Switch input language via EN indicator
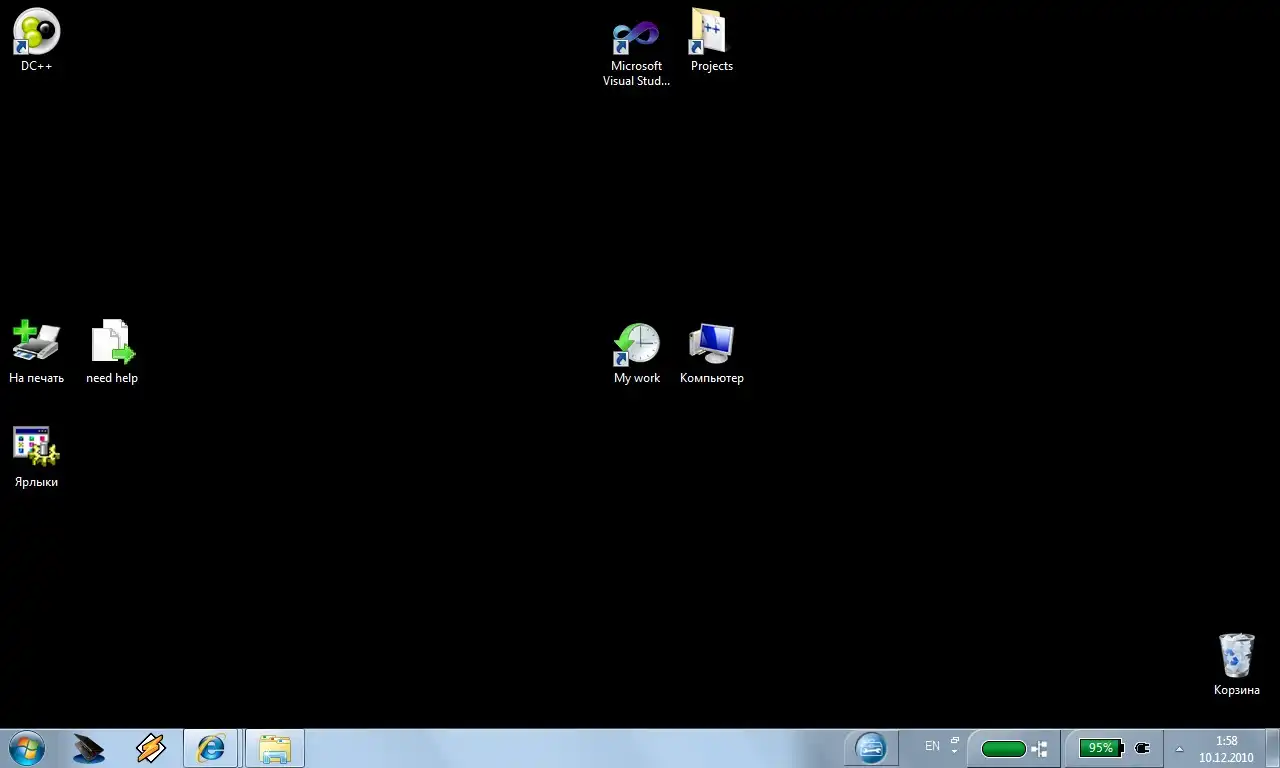The width and height of the screenshot is (1280, 768). click(x=932, y=746)
